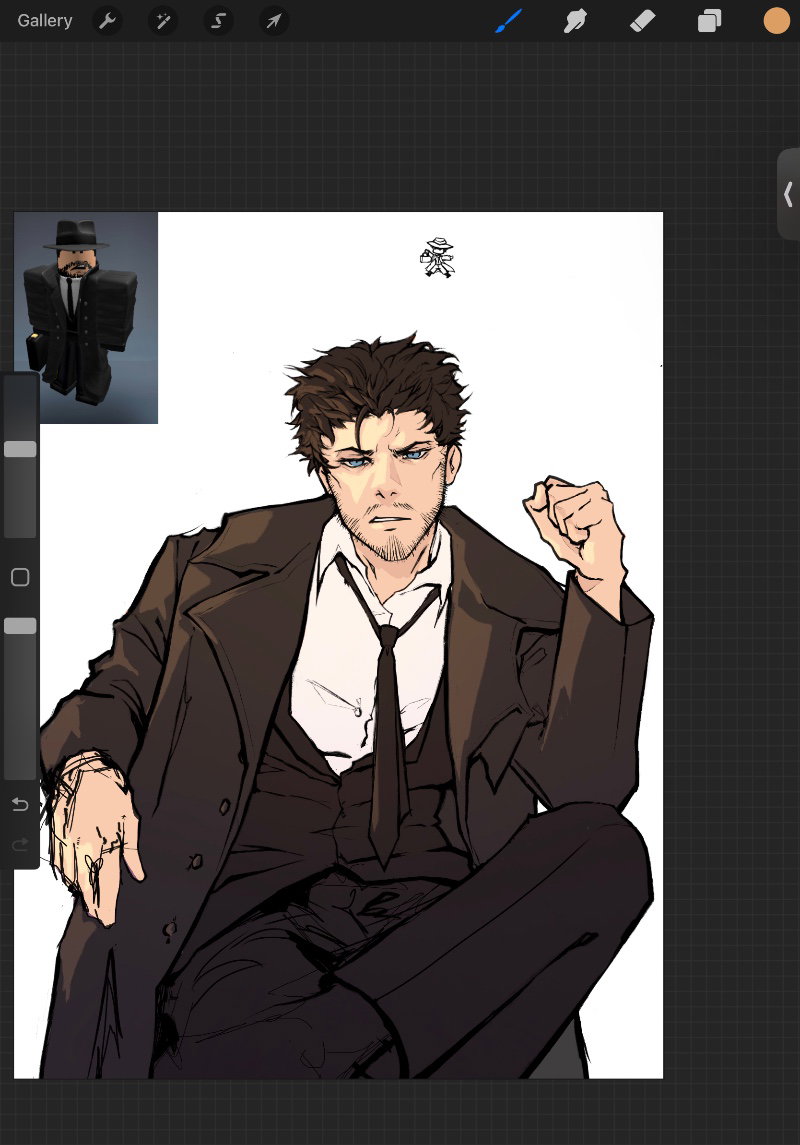Tap the small chibi sketch on canvas

pyautogui.click(x=437, y=258)
